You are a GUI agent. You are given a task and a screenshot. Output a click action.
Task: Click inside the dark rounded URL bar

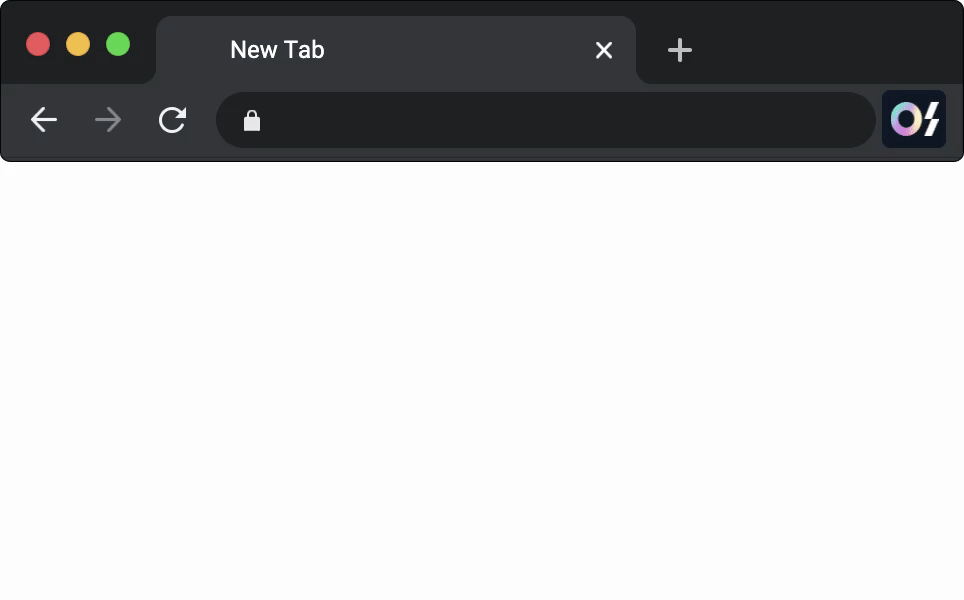coord(546,120)
